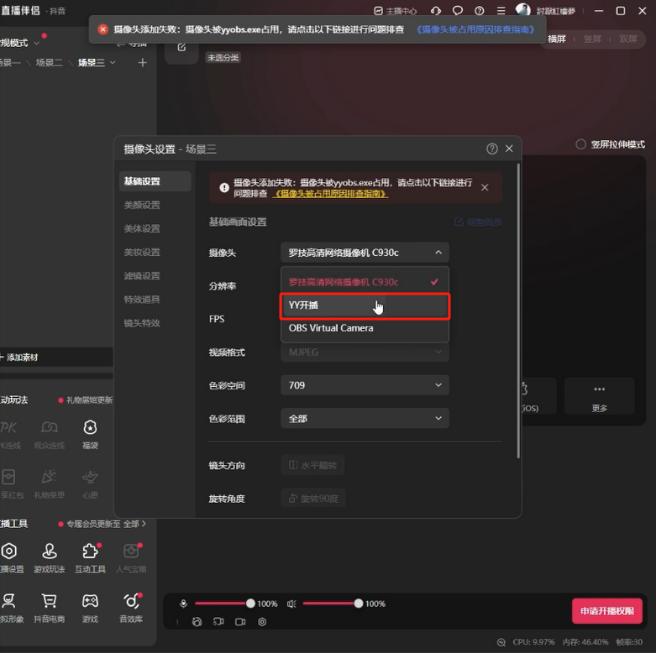Switch to the 美颜设置 tab
This screenshot has width=656, height=653.
(141, 205)
